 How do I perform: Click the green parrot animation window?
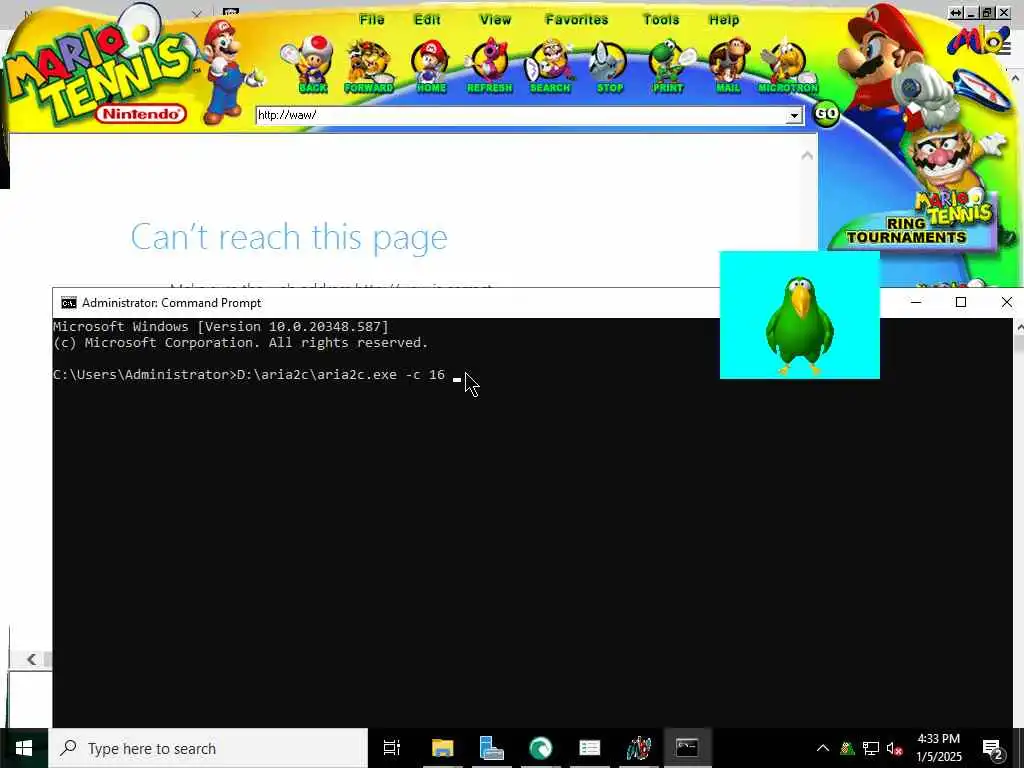tap(799, 315)
